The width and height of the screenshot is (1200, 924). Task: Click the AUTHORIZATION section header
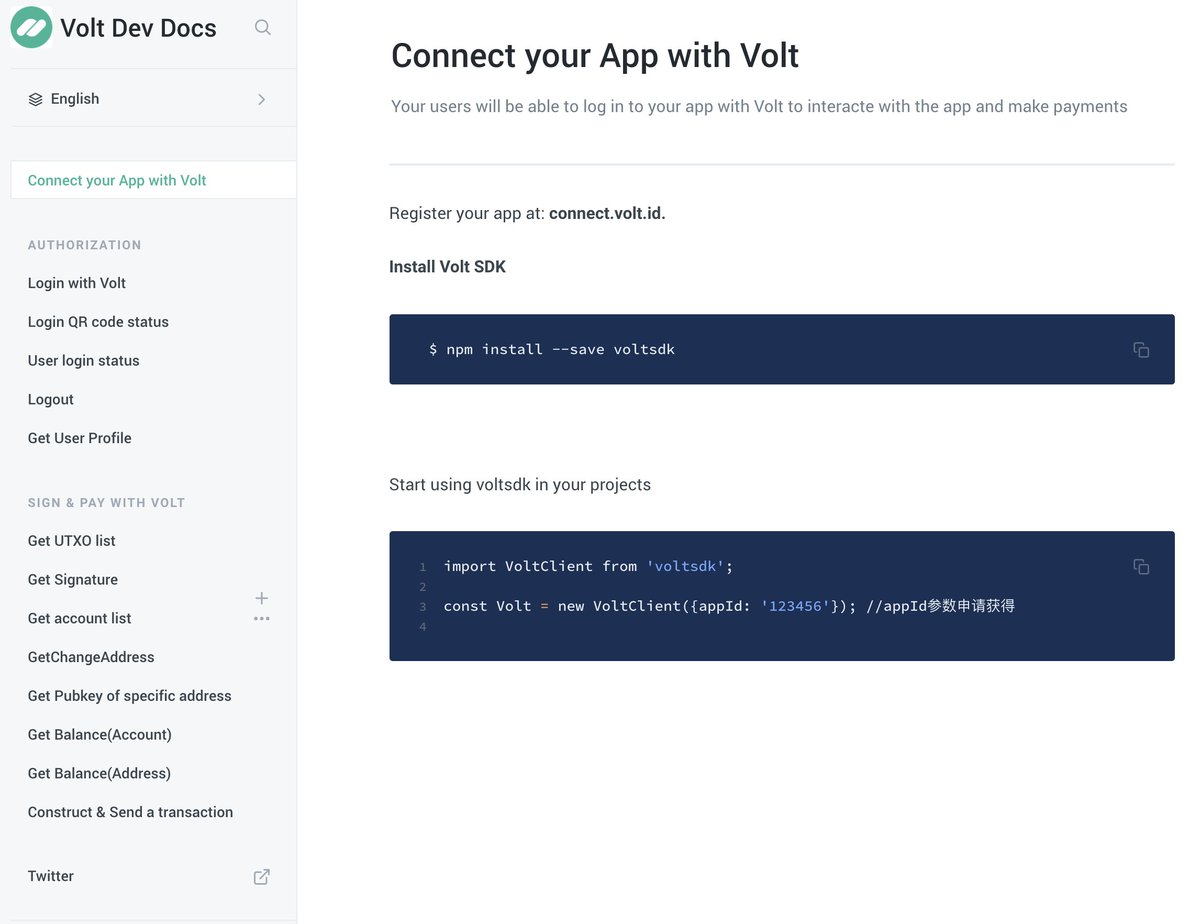click(85, 245)
